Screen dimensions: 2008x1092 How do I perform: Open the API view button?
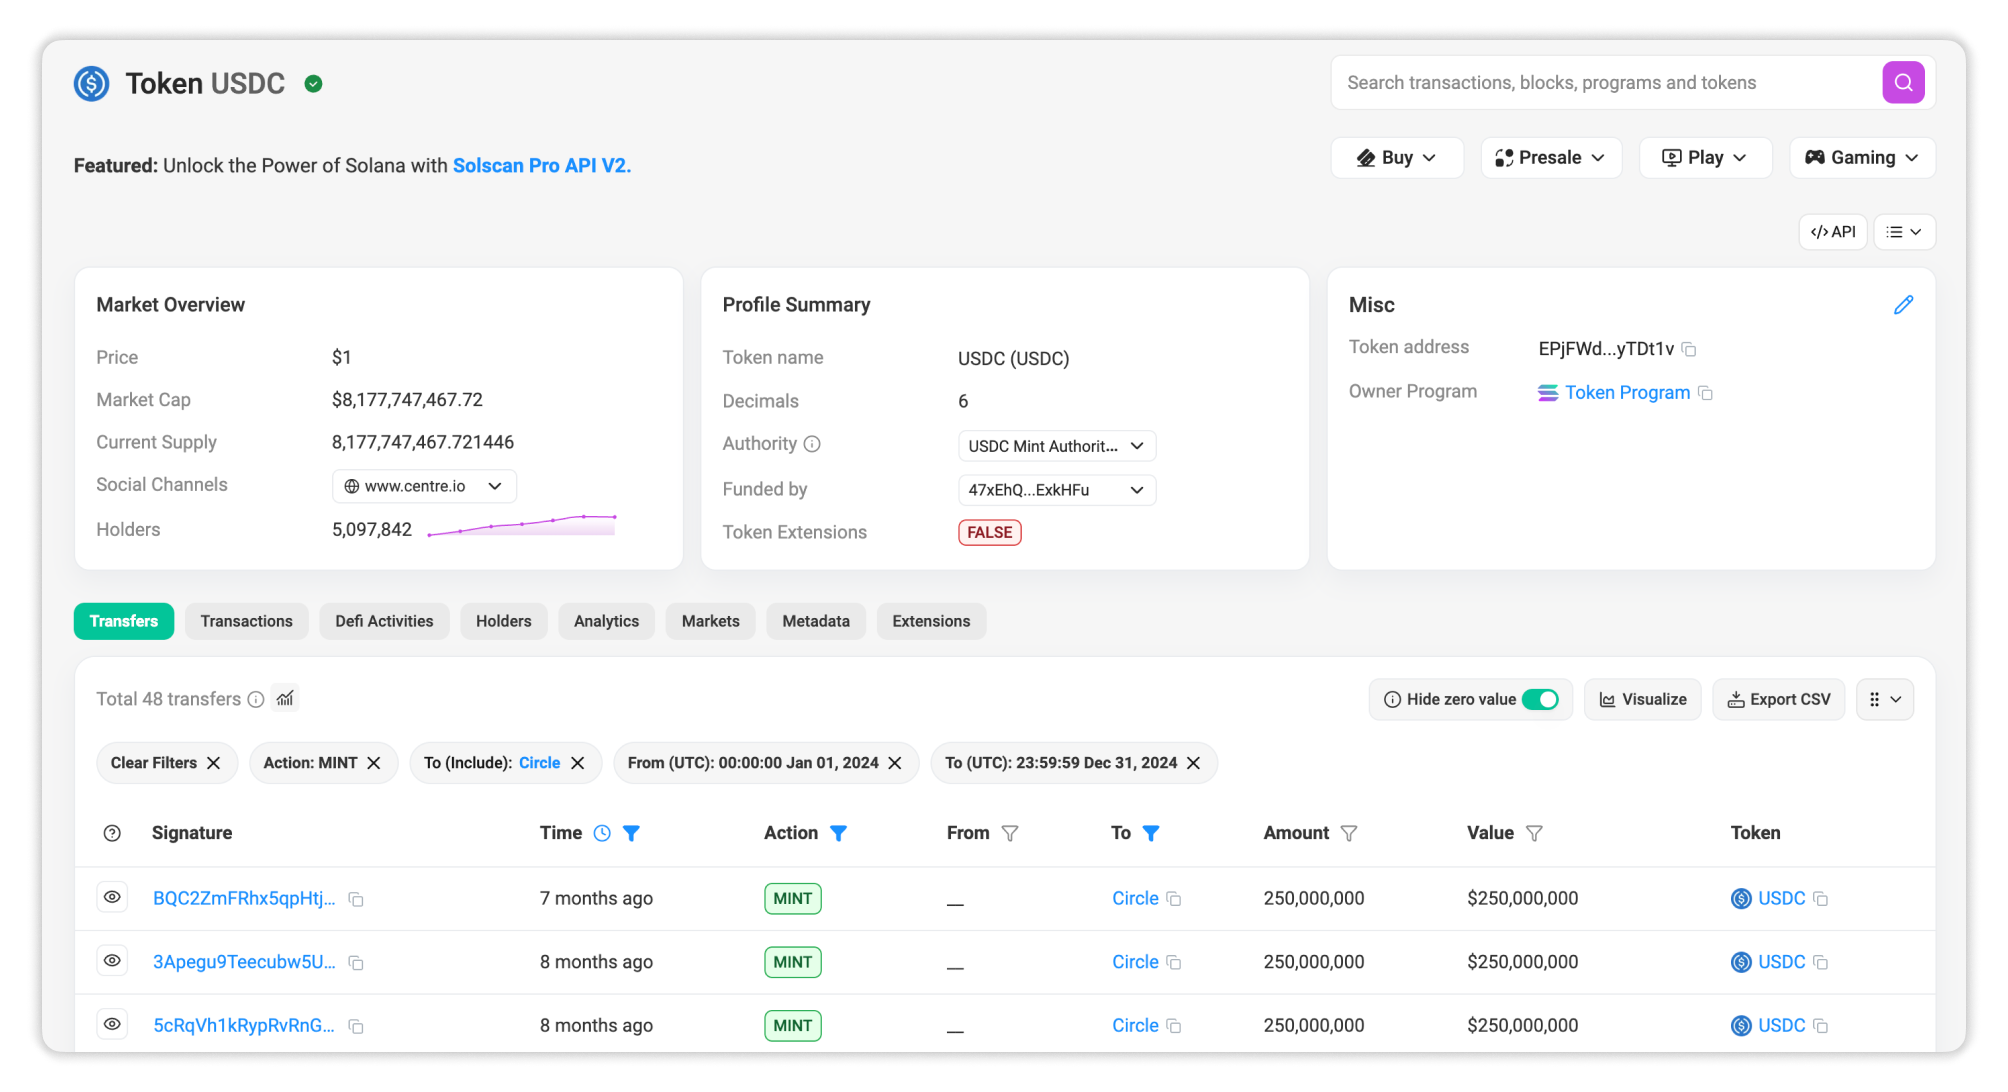pos(1833,231)
